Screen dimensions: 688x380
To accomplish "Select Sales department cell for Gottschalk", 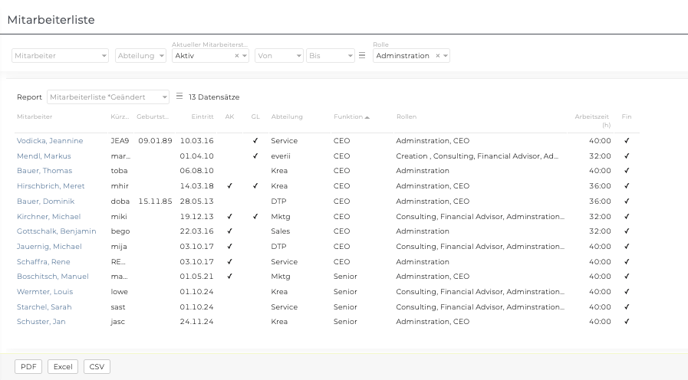I will (280, 231).
